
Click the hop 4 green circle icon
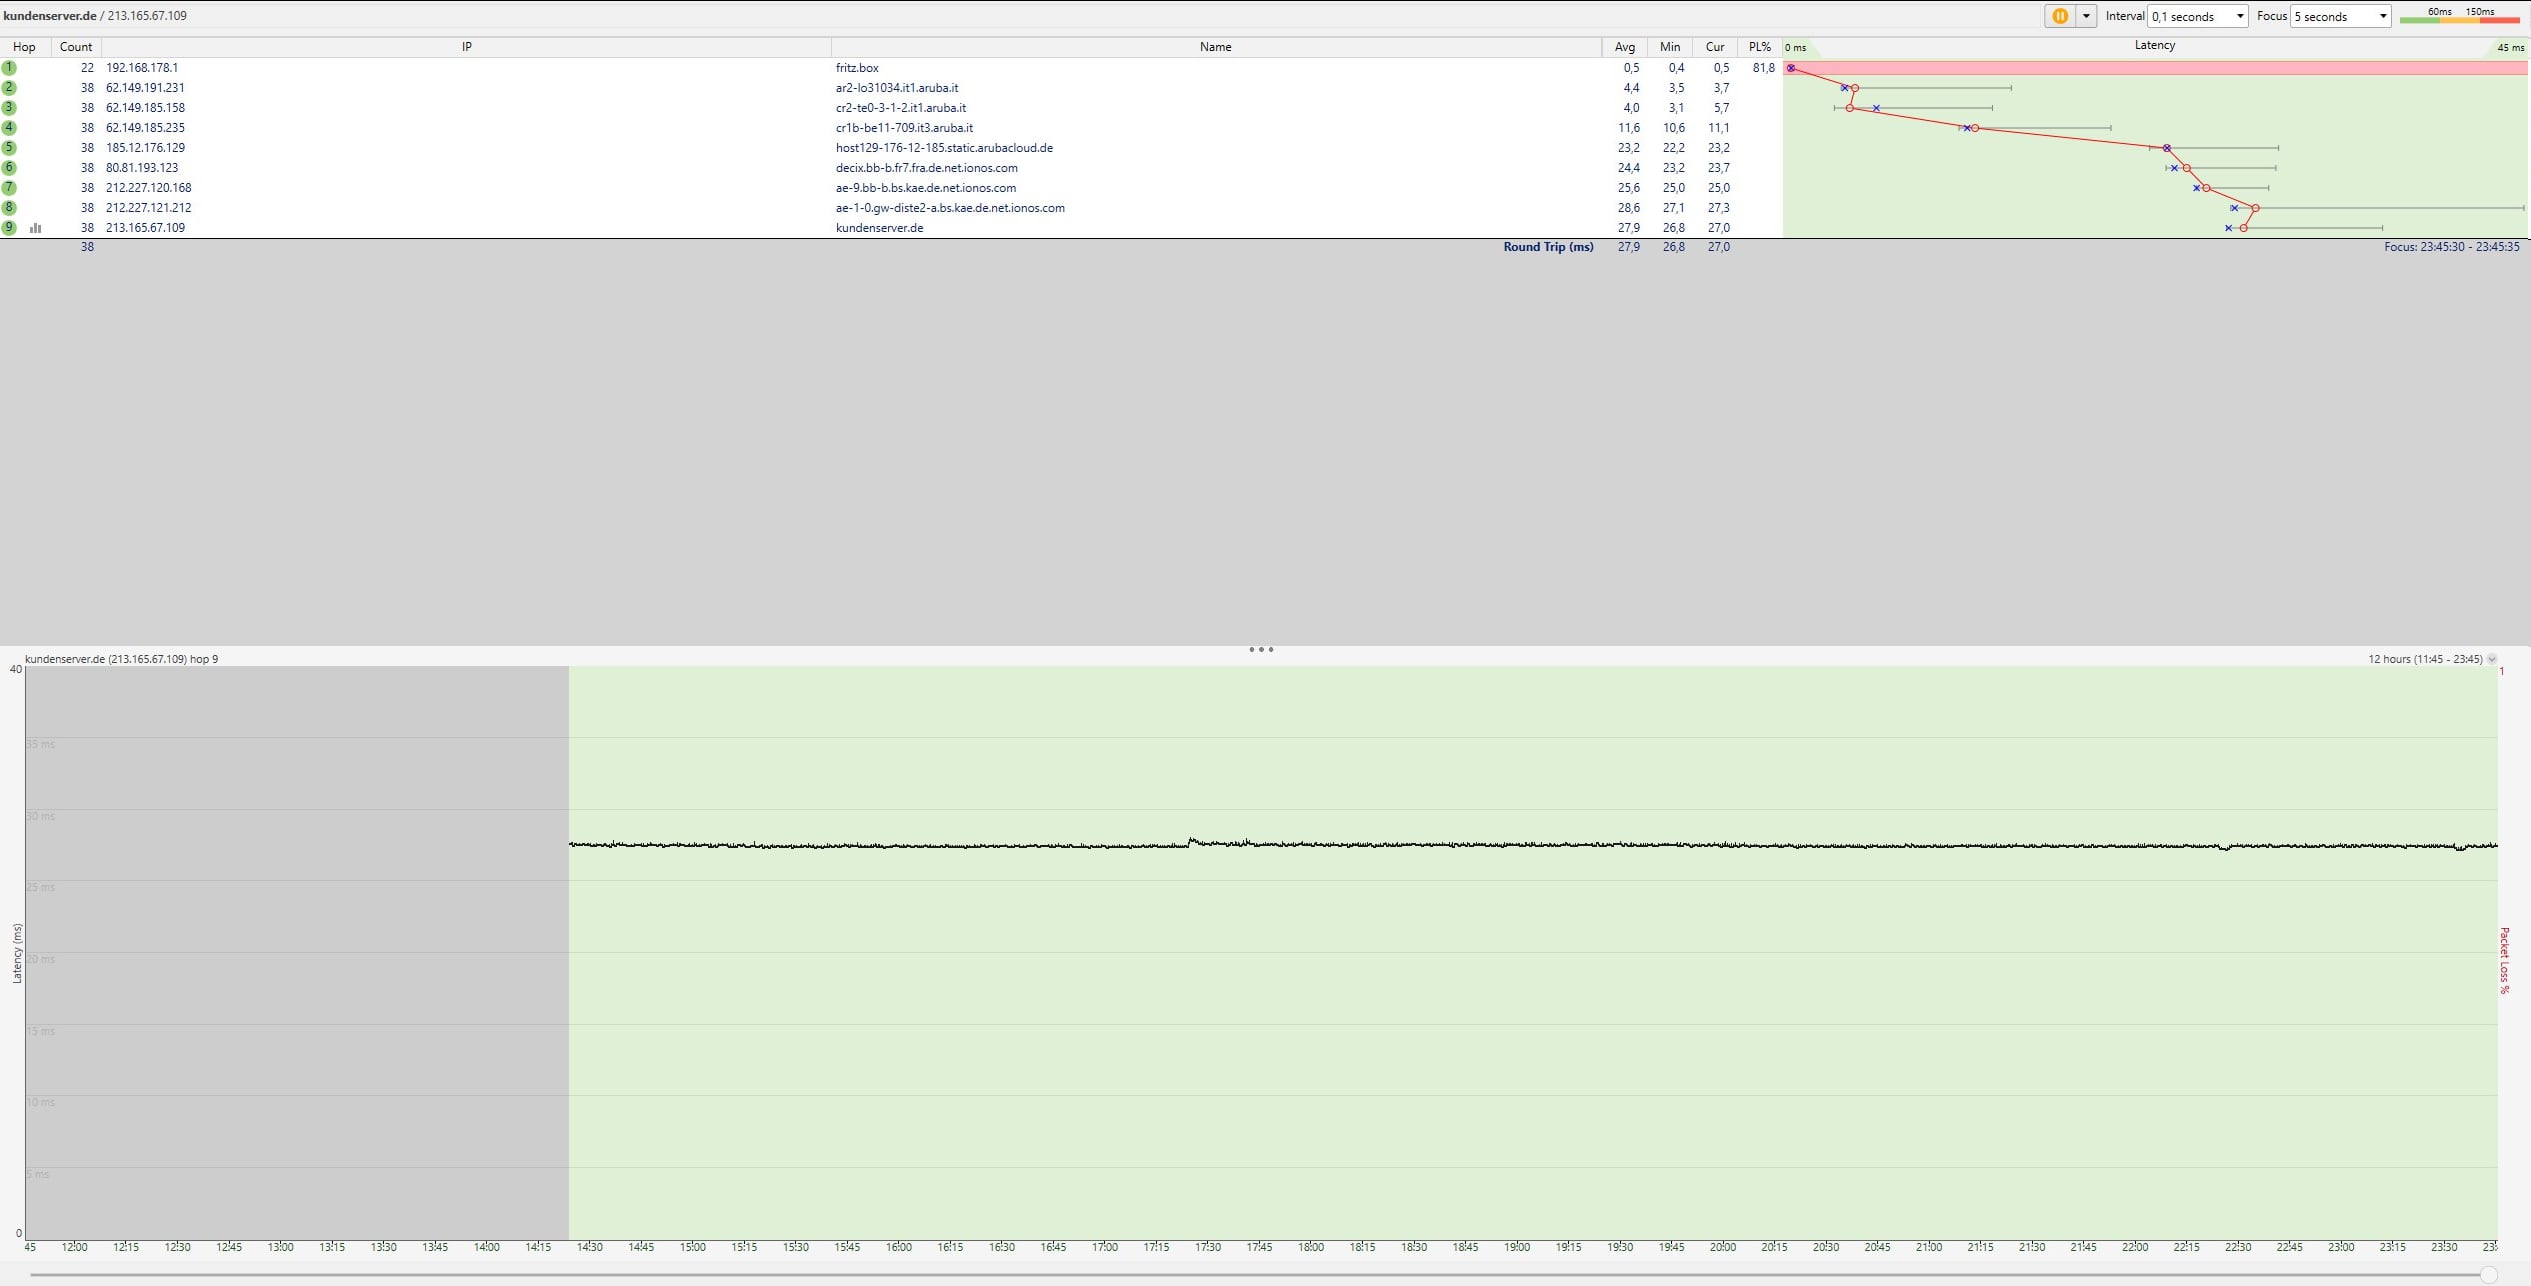[x=9, y=128]
